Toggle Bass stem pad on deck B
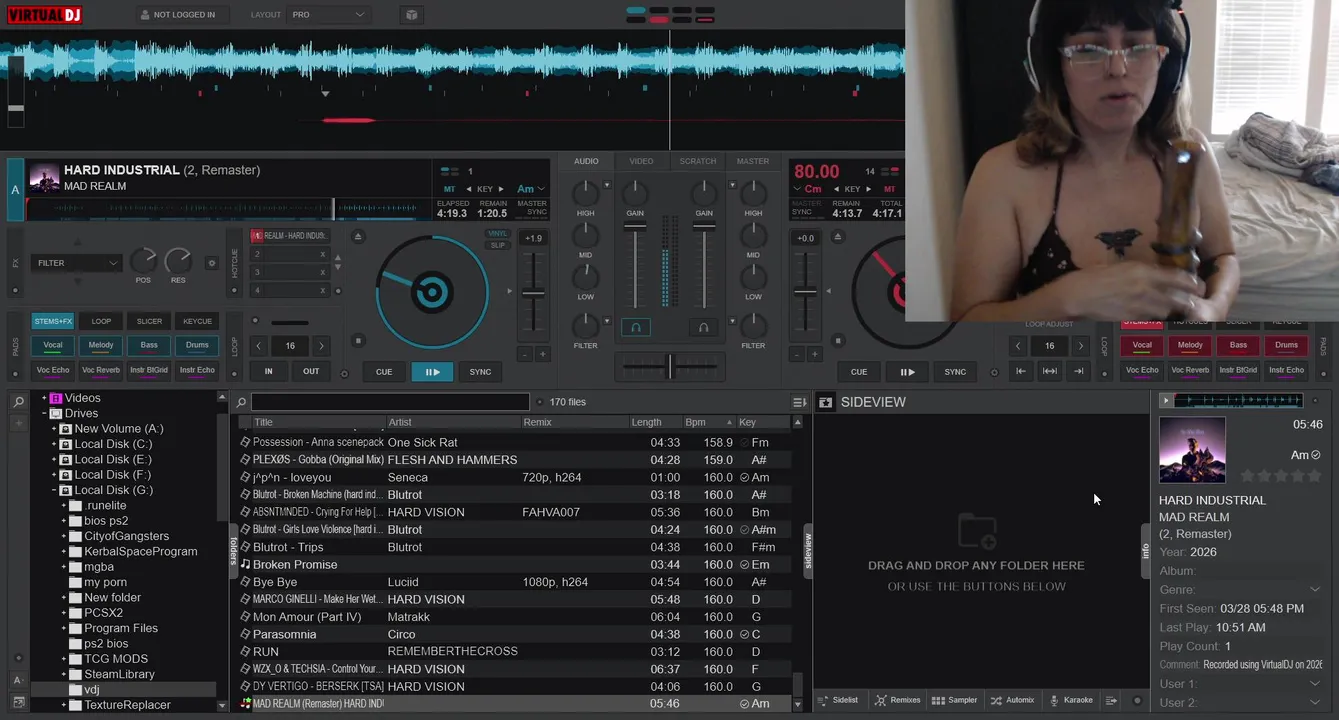Viewport: 1339px width, 720px height. (x=1238, y=345)
